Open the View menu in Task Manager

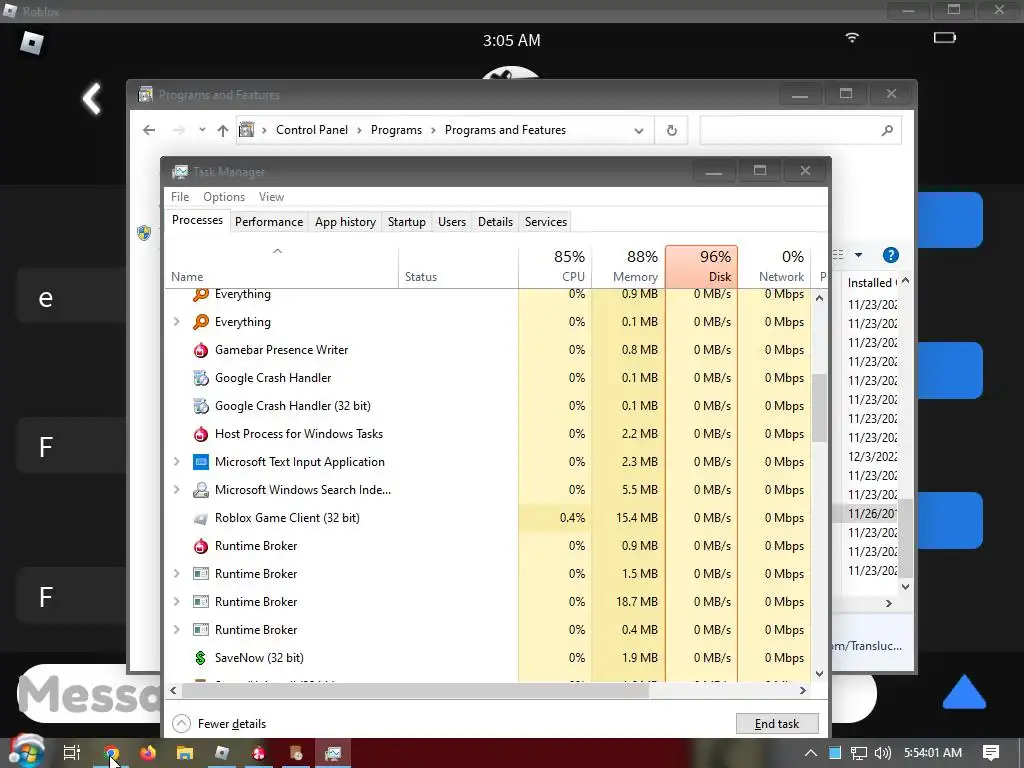coord(271,197)
